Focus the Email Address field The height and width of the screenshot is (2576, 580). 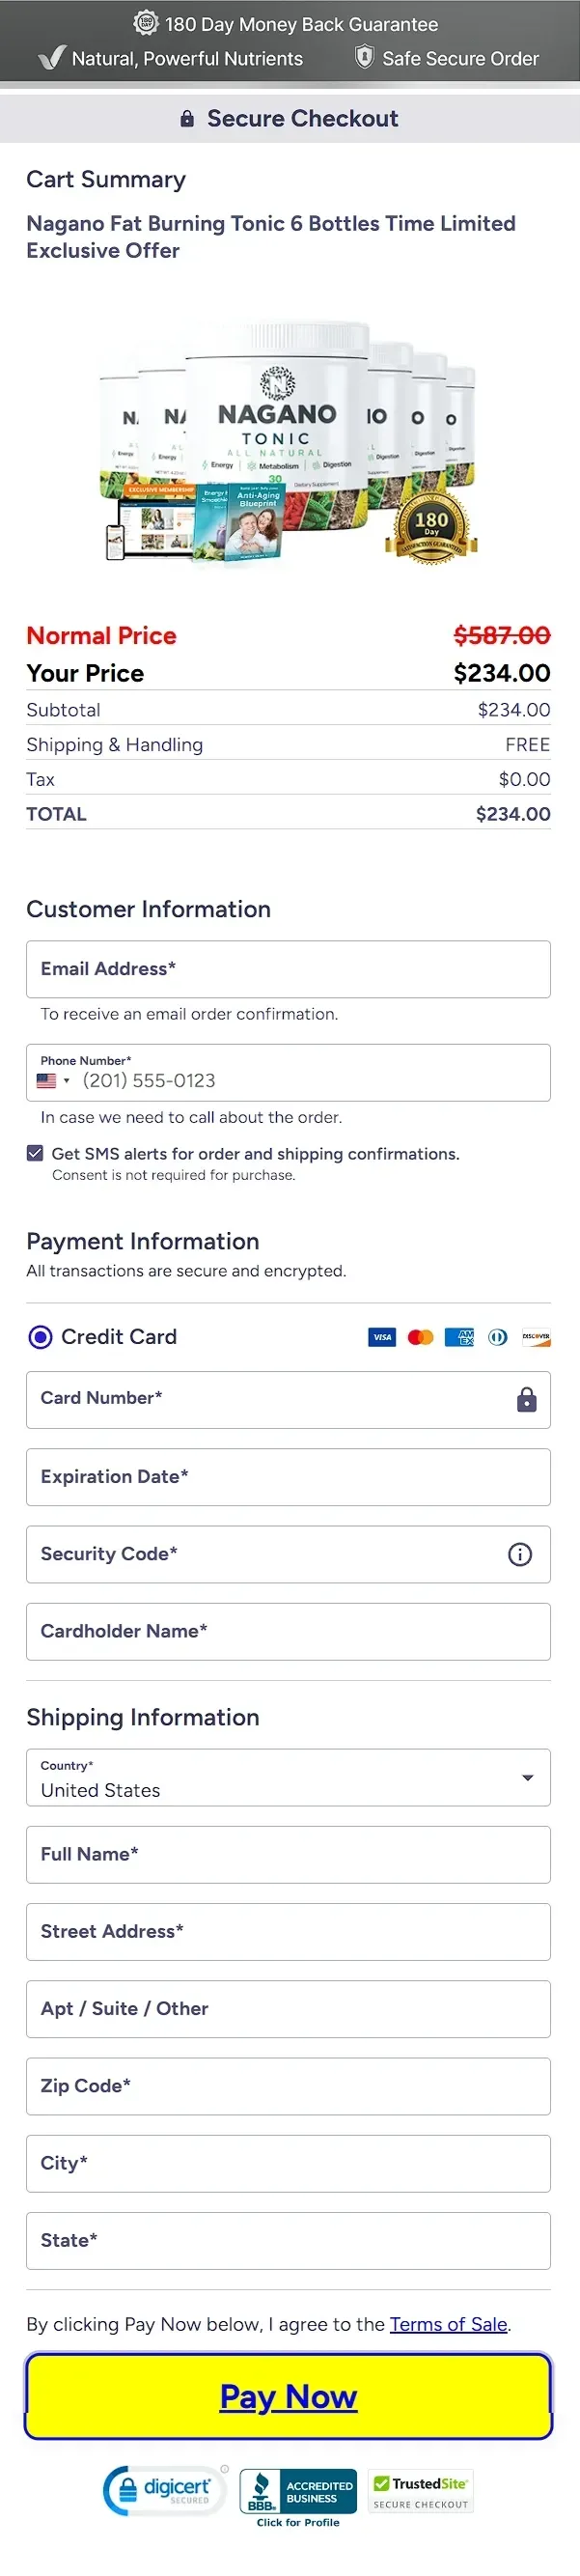(288, 968)
